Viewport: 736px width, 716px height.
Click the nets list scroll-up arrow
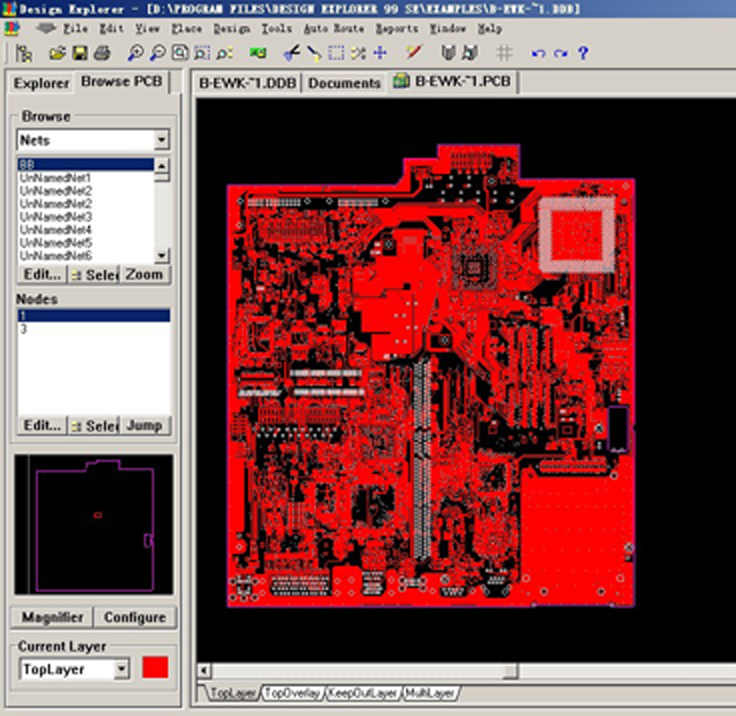pyautogui.click(x=161, y=165)
